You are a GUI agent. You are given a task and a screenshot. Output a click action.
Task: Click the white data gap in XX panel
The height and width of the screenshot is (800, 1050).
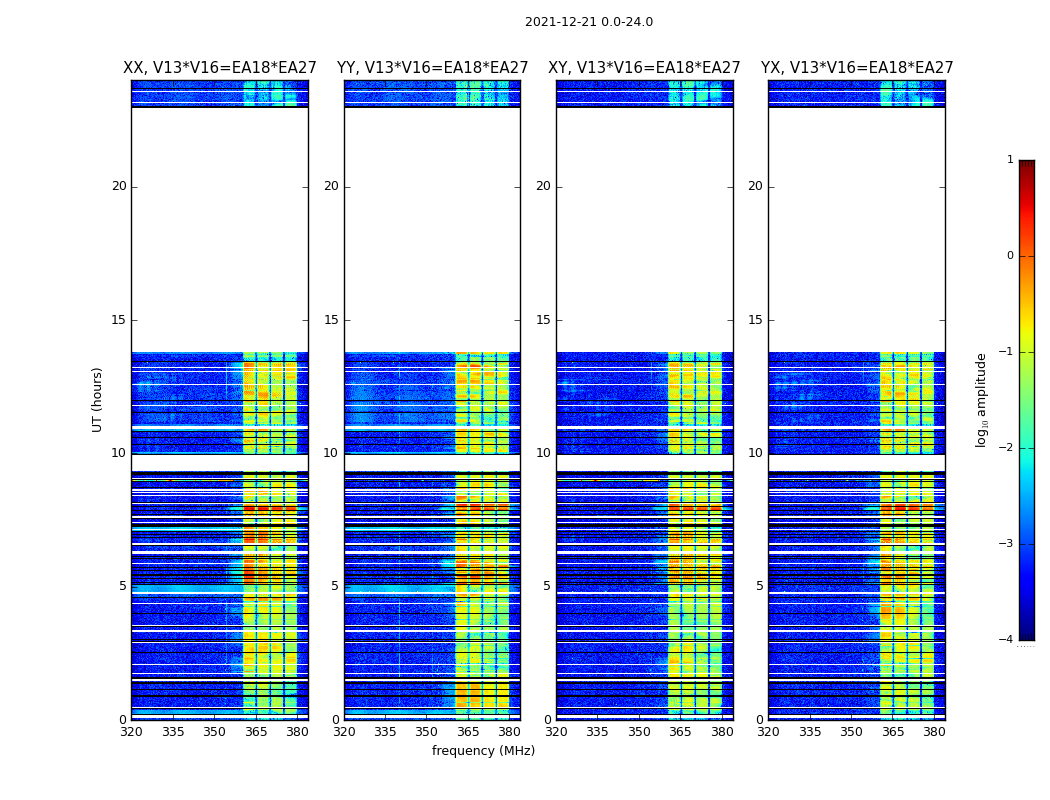click(x=219, y=229)
